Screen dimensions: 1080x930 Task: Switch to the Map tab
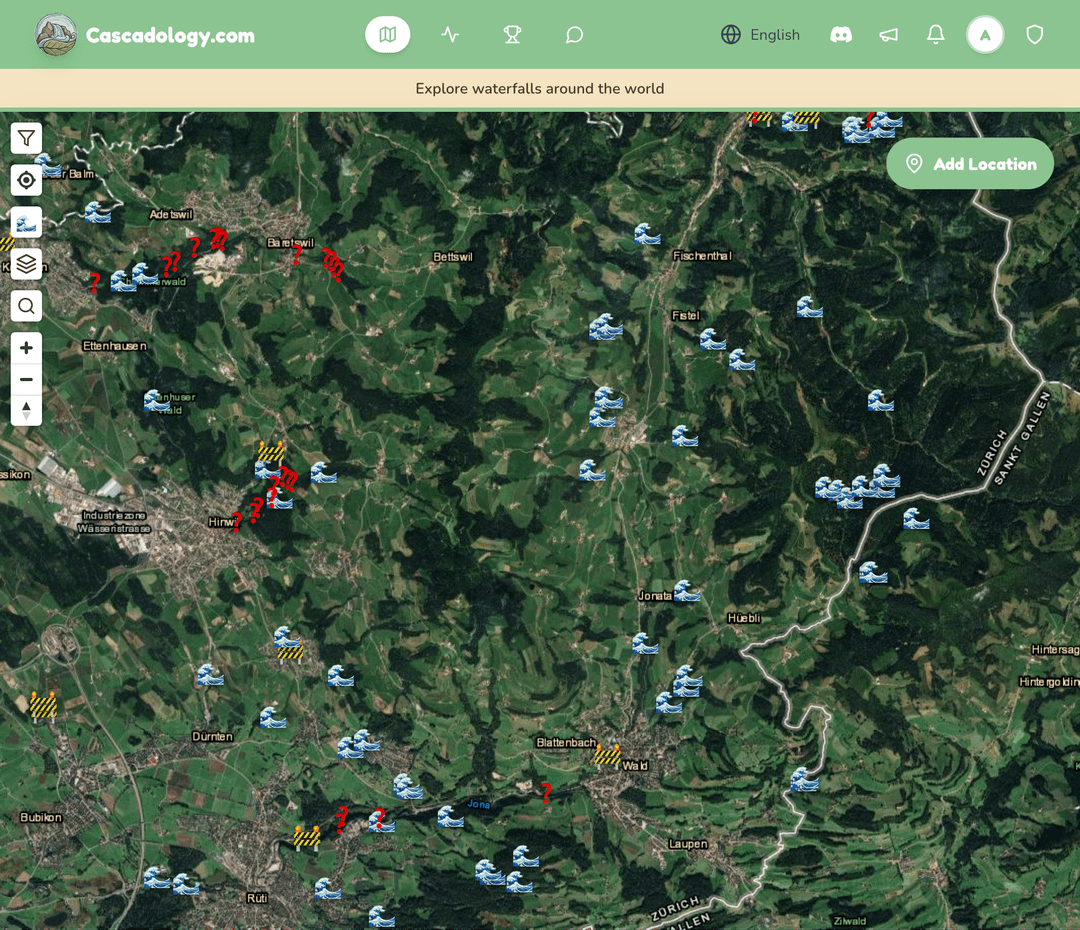coord(387,35)
